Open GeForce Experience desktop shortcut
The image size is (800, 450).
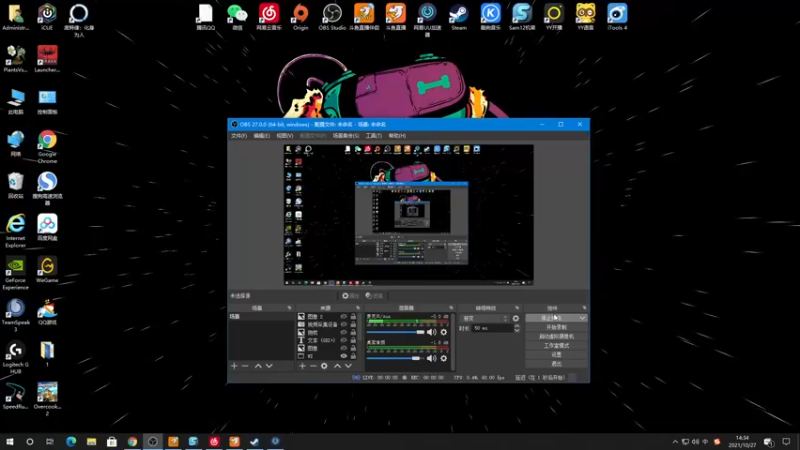click(x=15, y=273)
